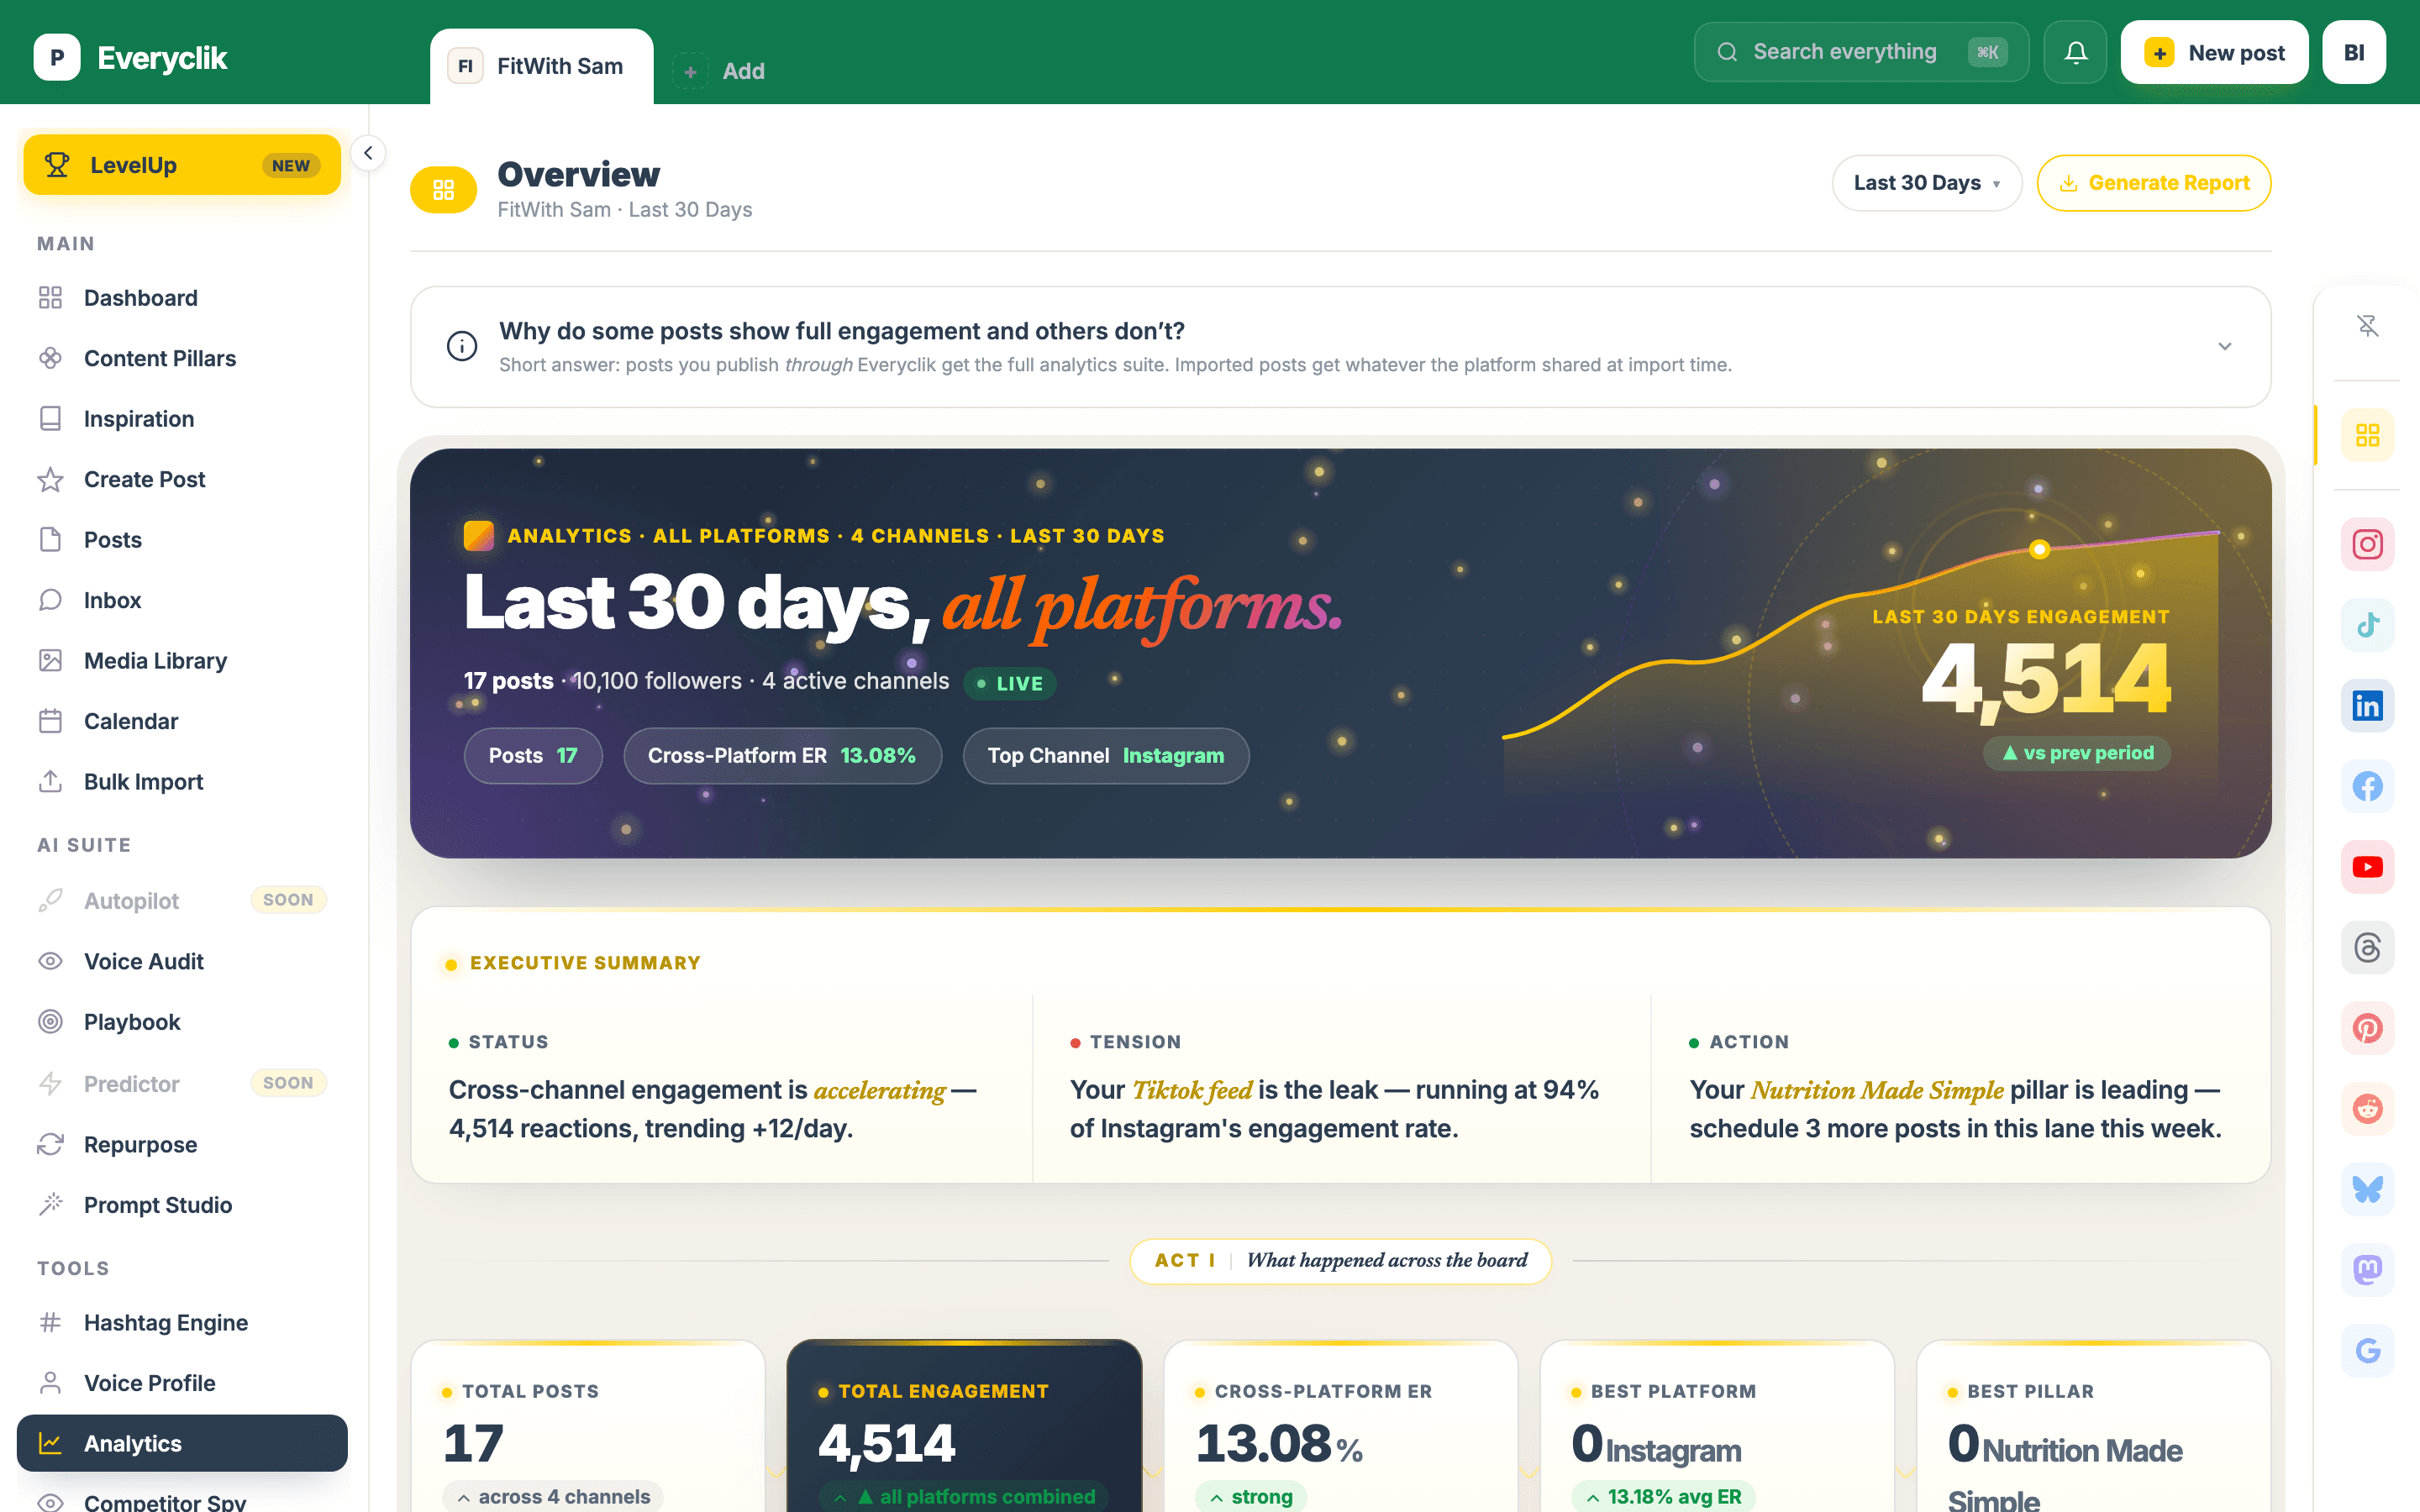Open Playbook in the sidebar
The height and width of the screenshot is (1512, 2420).
pos(182,1022)
